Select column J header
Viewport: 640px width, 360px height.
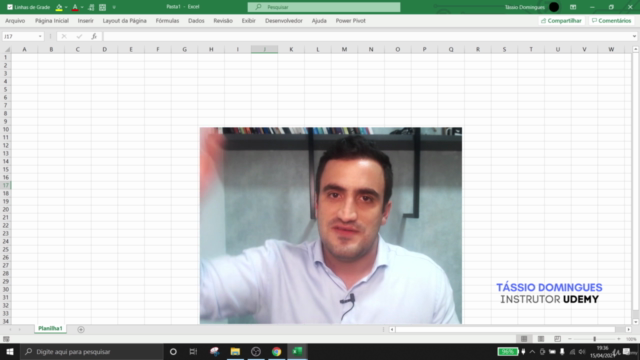pyautogui.click(x=264, y=49)
